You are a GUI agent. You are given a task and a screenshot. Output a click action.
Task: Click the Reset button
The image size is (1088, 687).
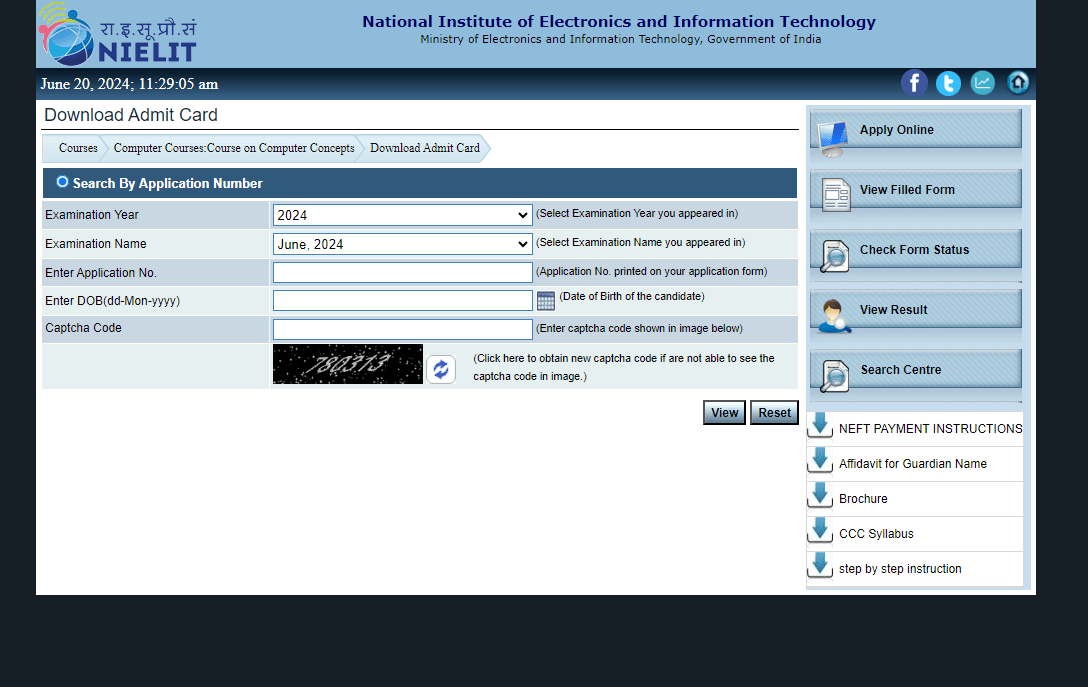point(774,413)
